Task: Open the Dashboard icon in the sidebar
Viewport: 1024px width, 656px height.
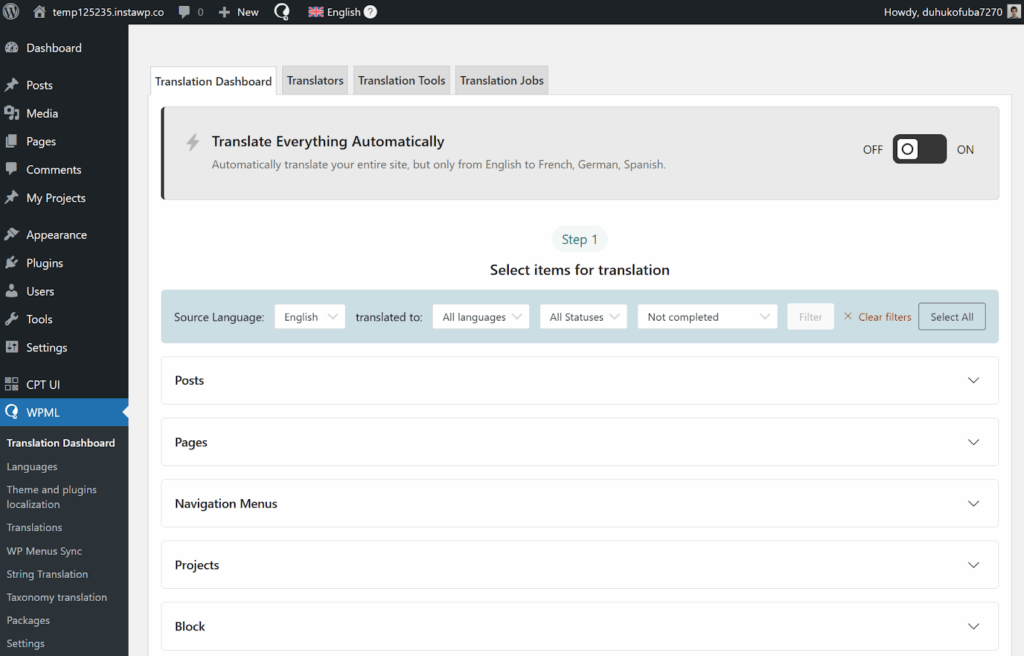Action: pyautogui.click(x=12, y=48)
